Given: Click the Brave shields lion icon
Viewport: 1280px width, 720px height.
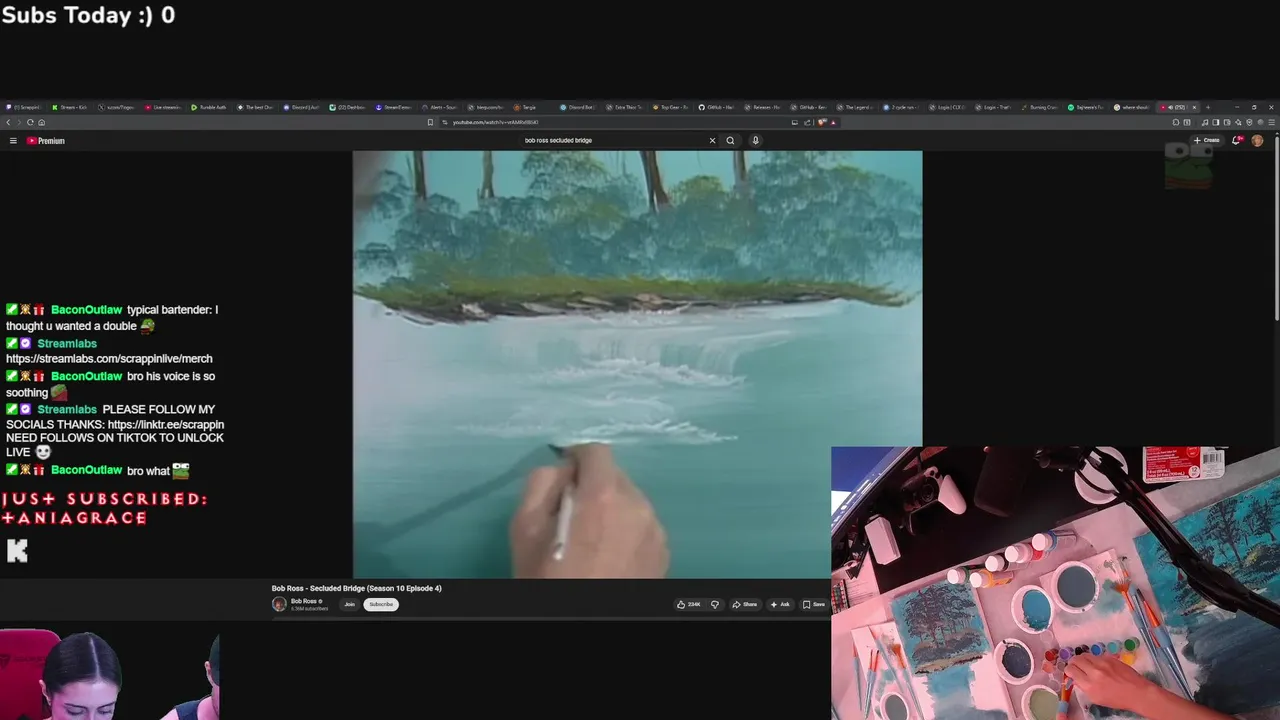Looking at the screenshot, I should pos(821,122).
